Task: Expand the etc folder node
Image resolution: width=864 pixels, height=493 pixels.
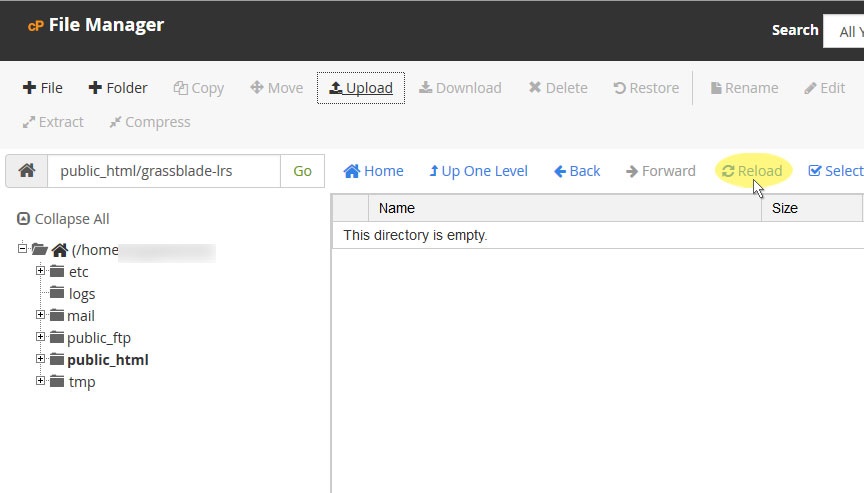Action: pyautogui.click(x=41, y=271)
